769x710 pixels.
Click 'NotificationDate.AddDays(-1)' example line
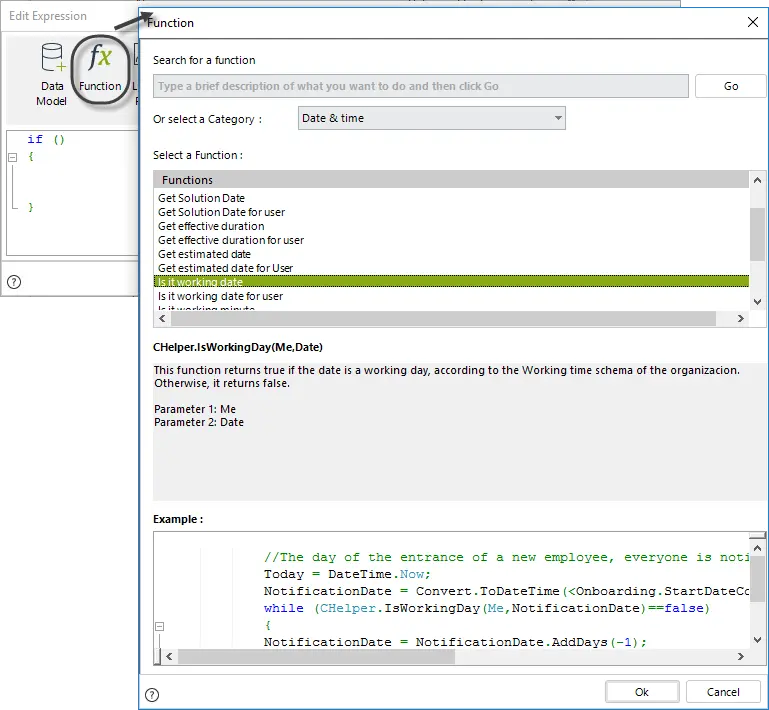[x=455, y=642]
